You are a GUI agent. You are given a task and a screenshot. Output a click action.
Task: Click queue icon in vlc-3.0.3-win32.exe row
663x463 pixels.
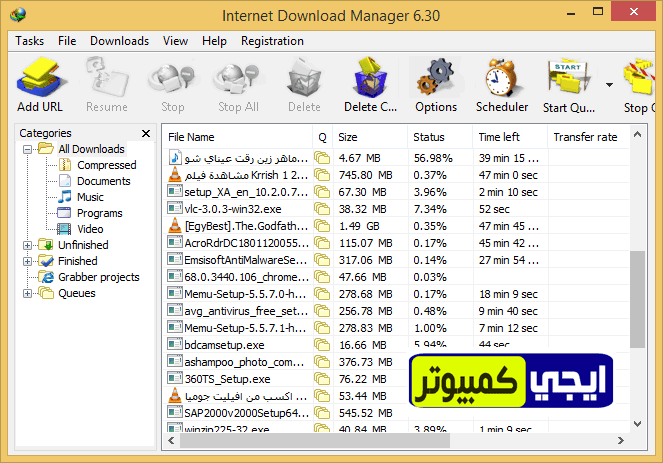[322, 209]
